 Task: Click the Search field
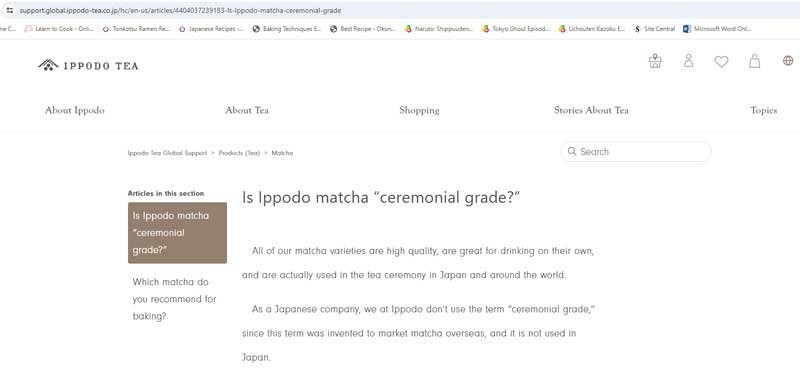[636, 152]
